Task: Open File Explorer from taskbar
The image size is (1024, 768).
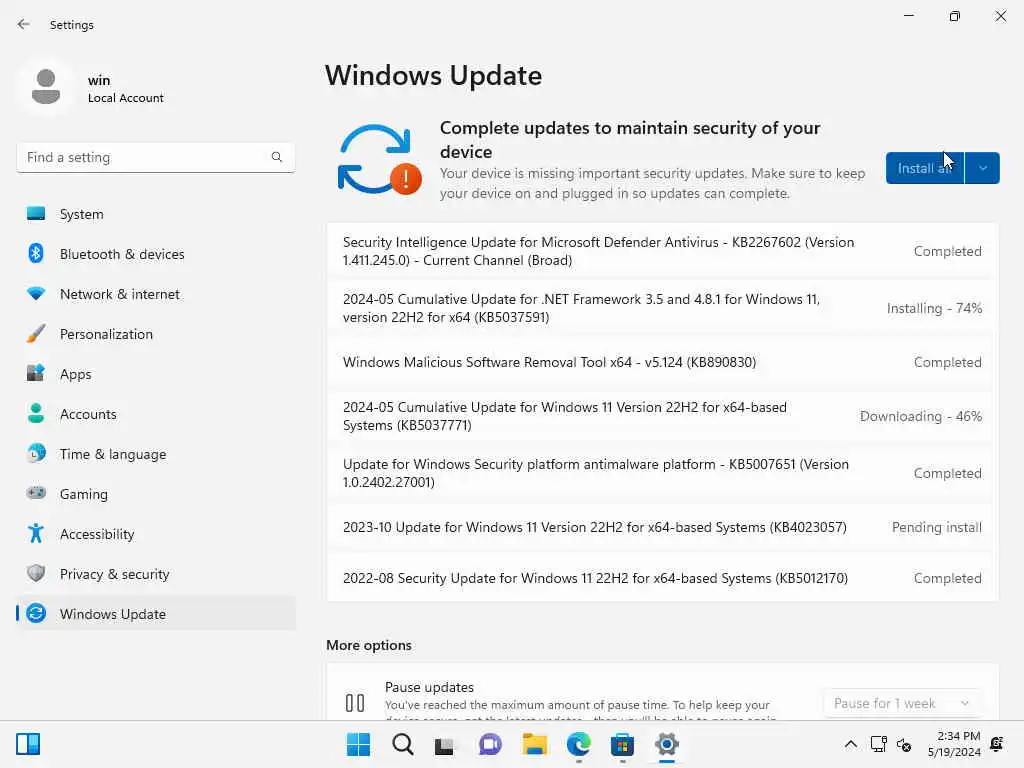Action: point(534,744)
